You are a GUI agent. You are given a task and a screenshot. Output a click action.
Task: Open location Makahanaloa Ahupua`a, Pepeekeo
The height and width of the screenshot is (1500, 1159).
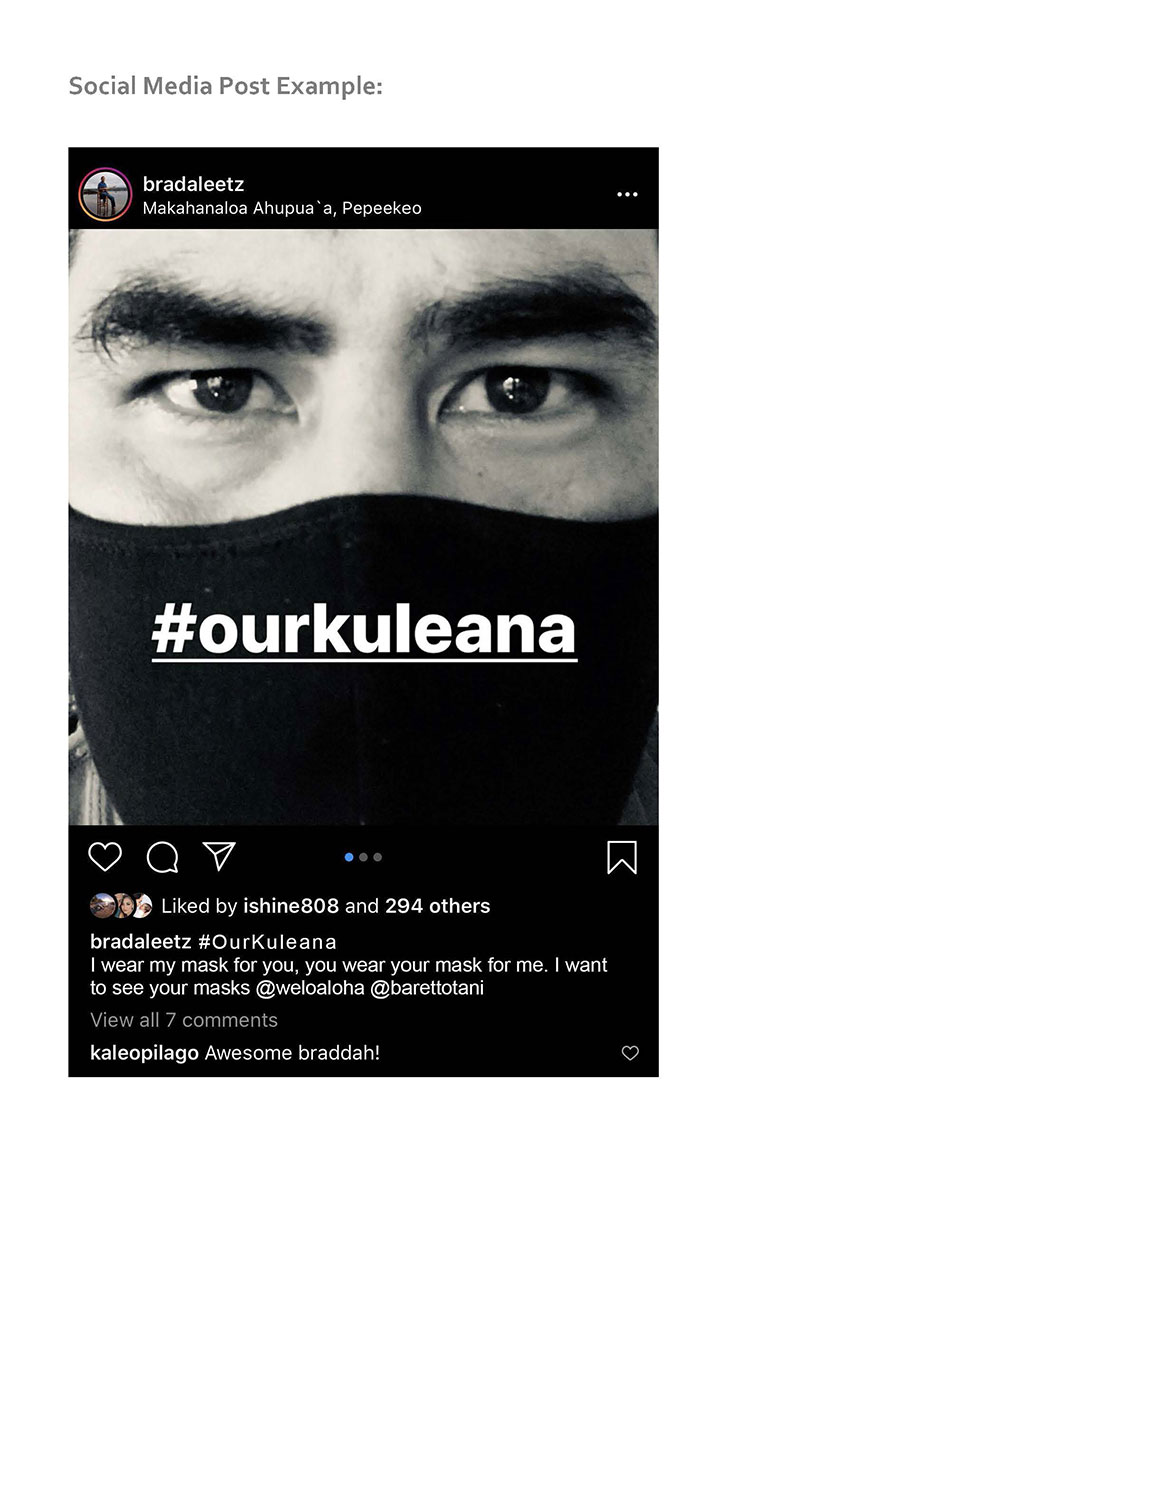[282, 208]
